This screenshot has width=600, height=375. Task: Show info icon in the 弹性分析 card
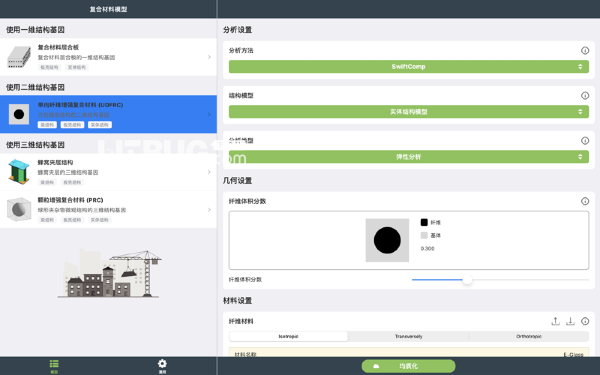pyautogui.click(x=585, y=141)
